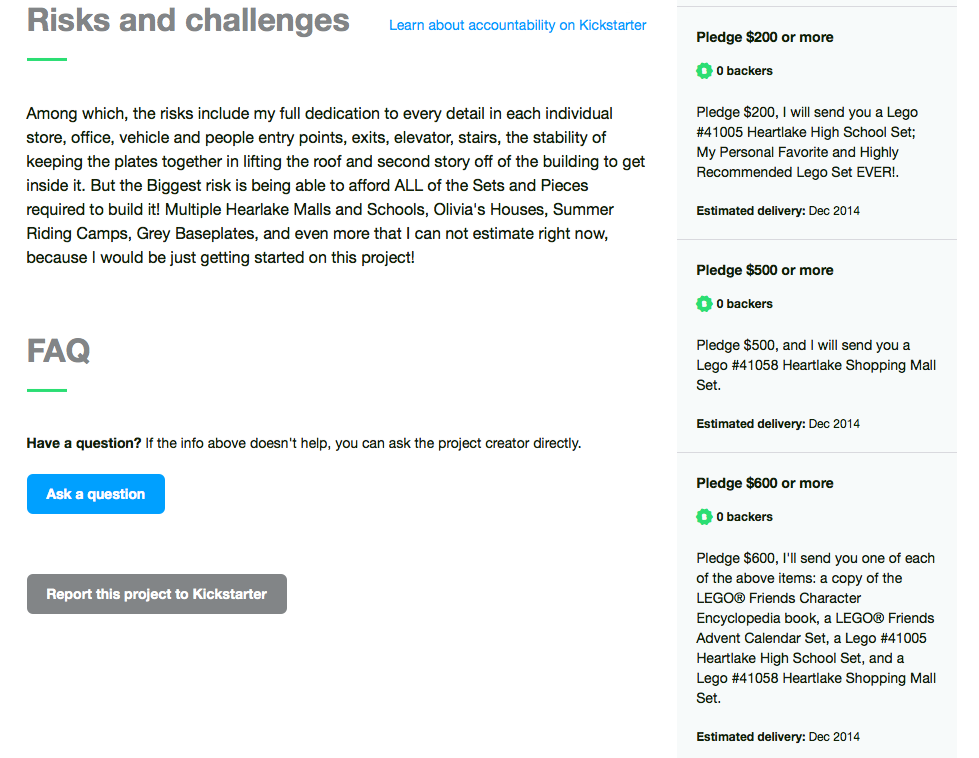The image size is (979, 758).
Task: Click the 'Risks and challenges' heading
Action: [188, 20]
